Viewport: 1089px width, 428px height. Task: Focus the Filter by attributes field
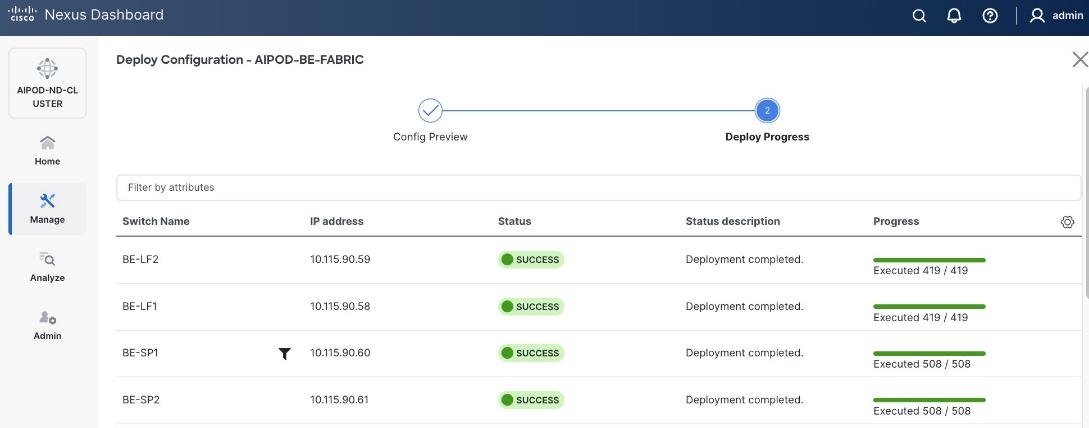coord(598,187)
